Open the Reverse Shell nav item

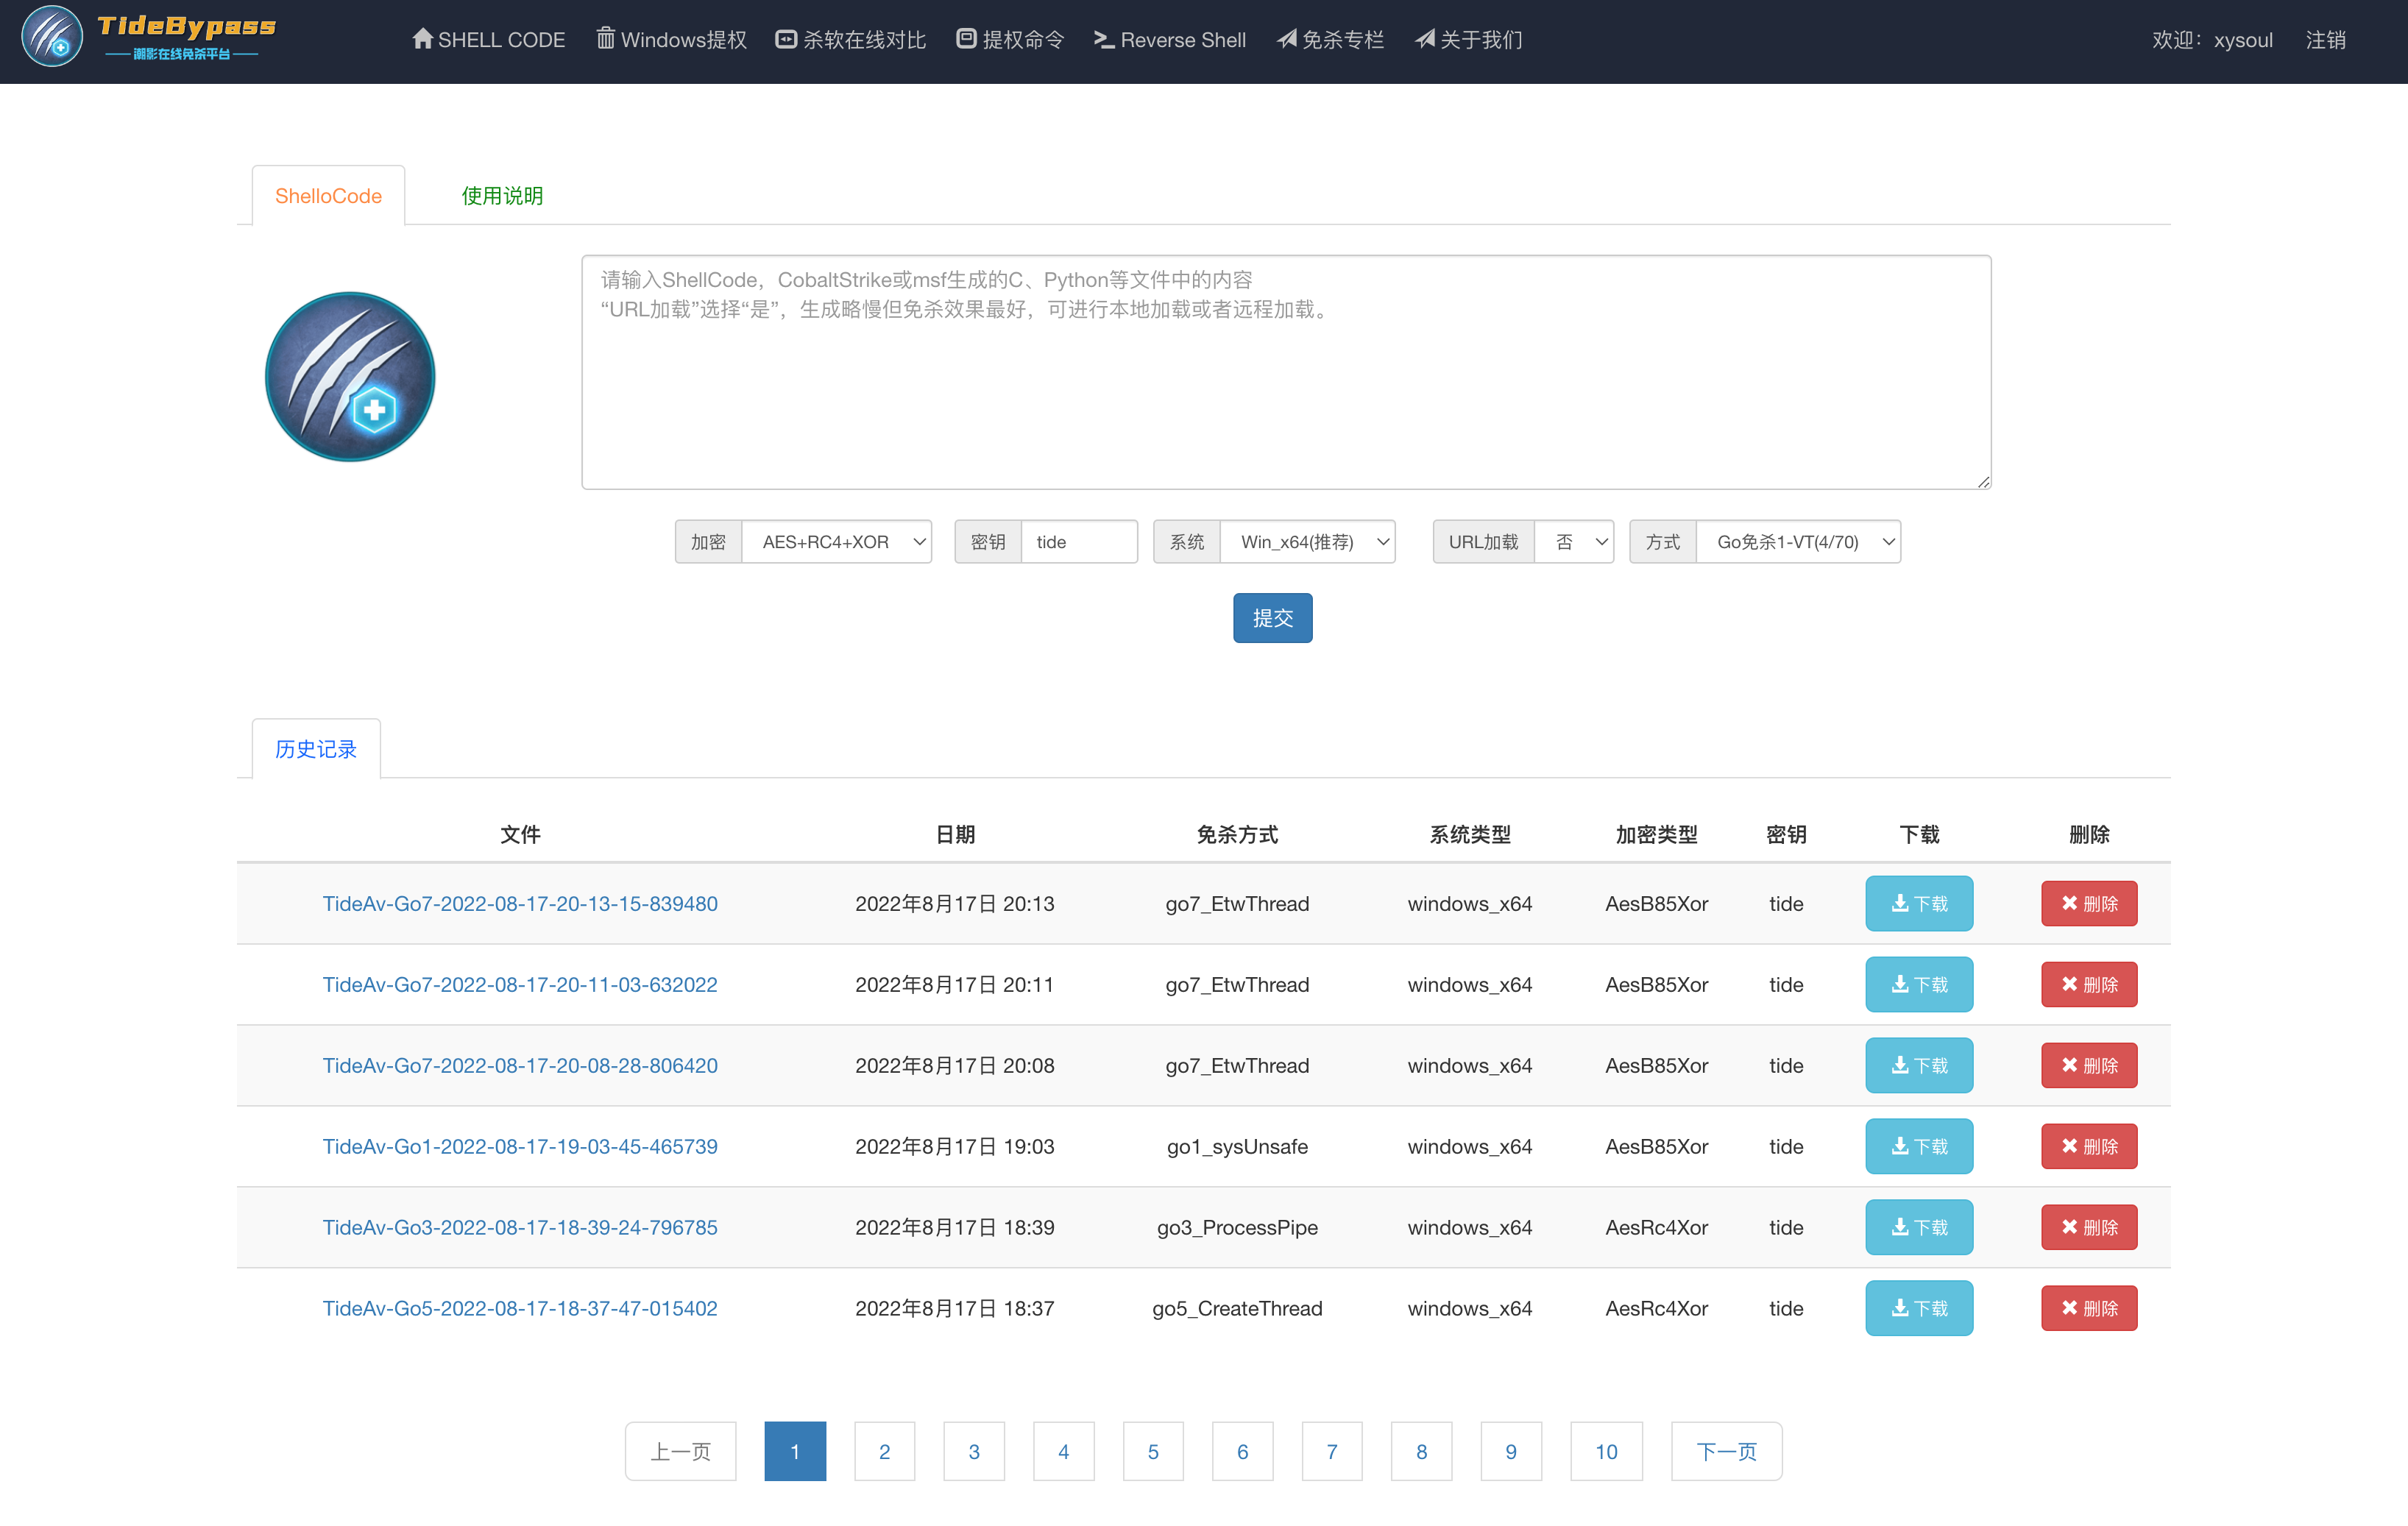[1170, 40]
